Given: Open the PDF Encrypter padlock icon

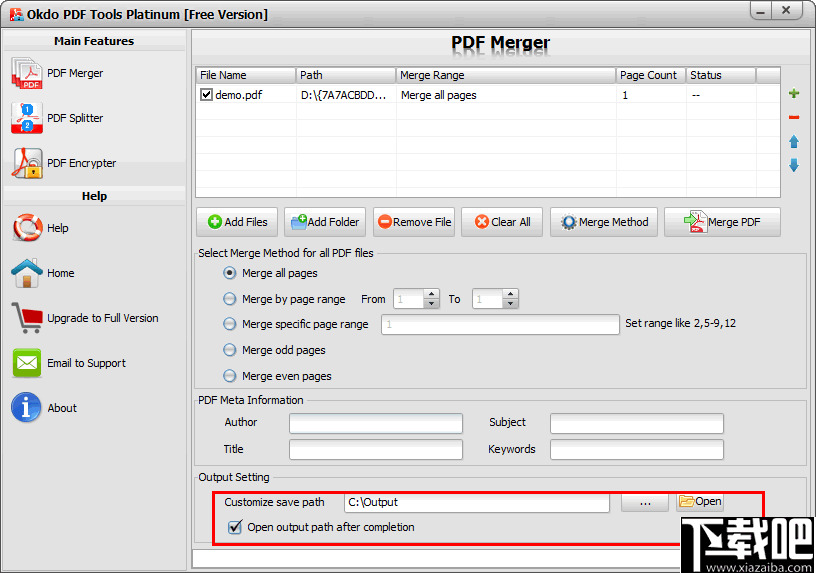Looking at the screenshot, I should pyautogui.click(x=28, y=163).
